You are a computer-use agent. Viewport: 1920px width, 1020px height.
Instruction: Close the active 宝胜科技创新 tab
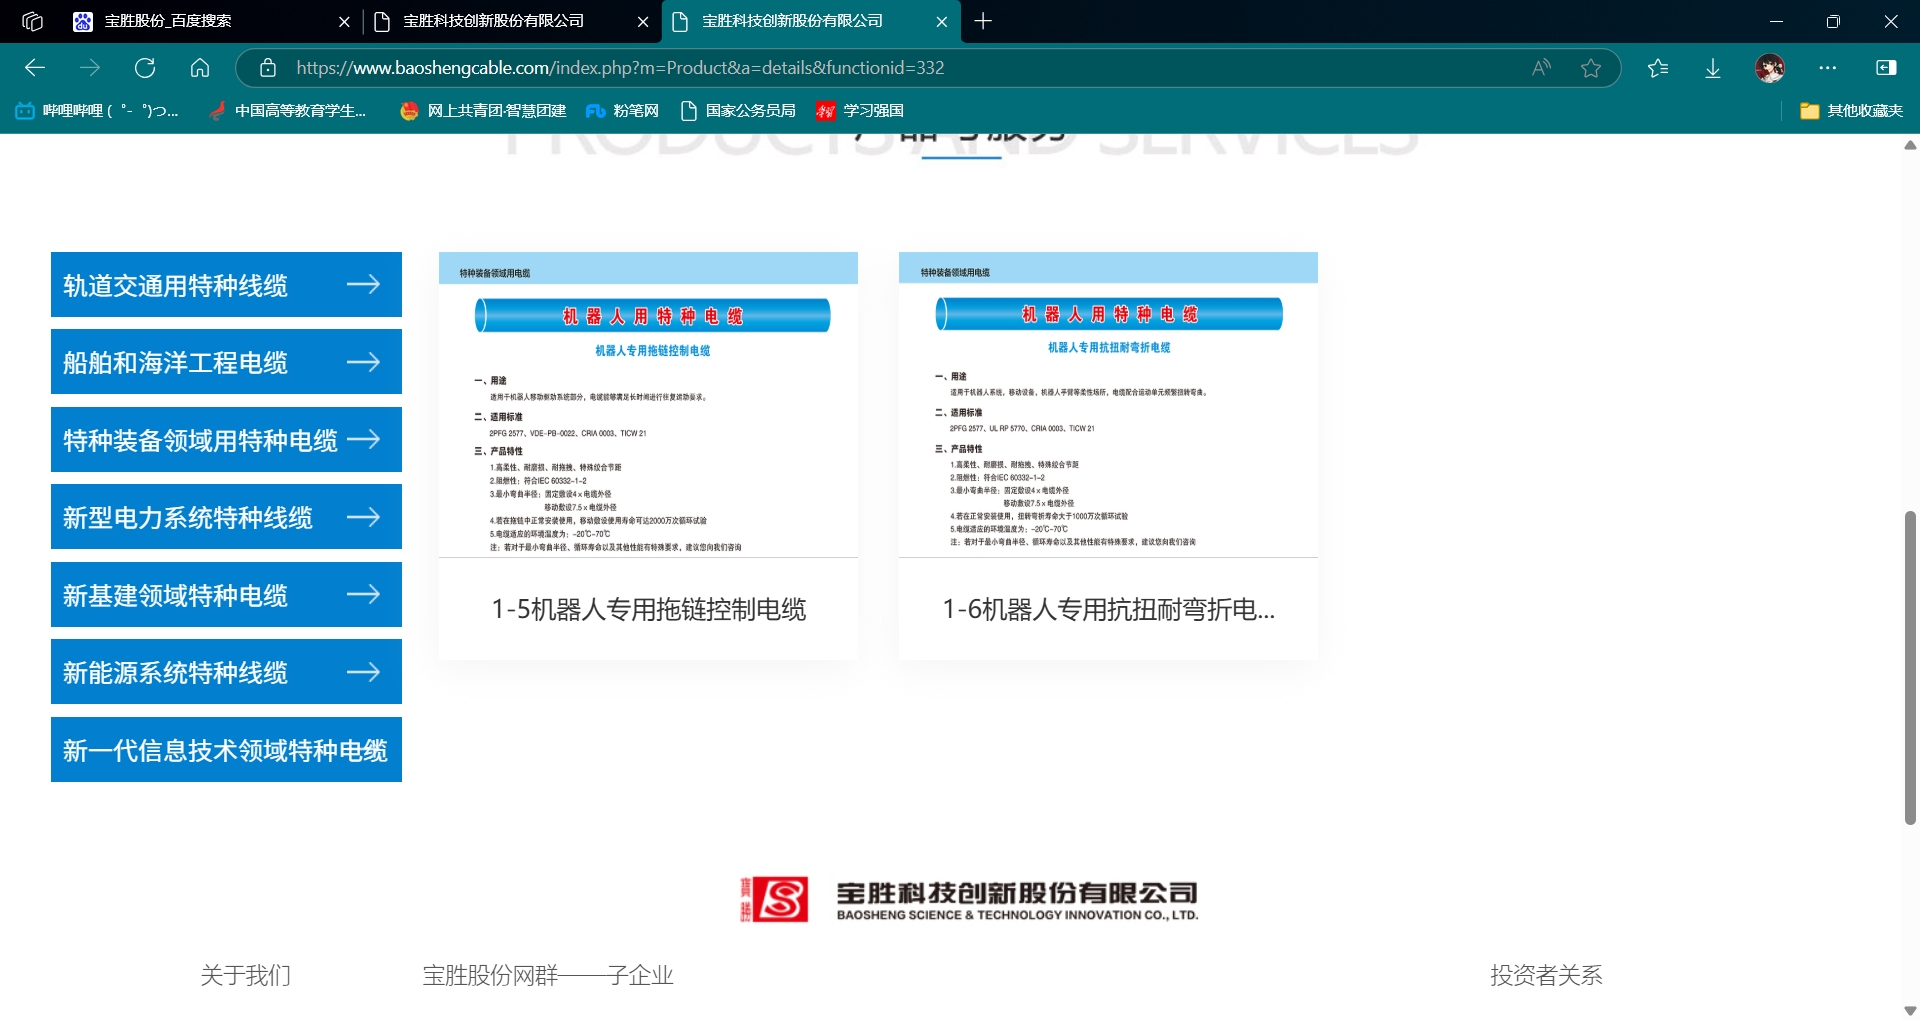(x=941, y=21)
